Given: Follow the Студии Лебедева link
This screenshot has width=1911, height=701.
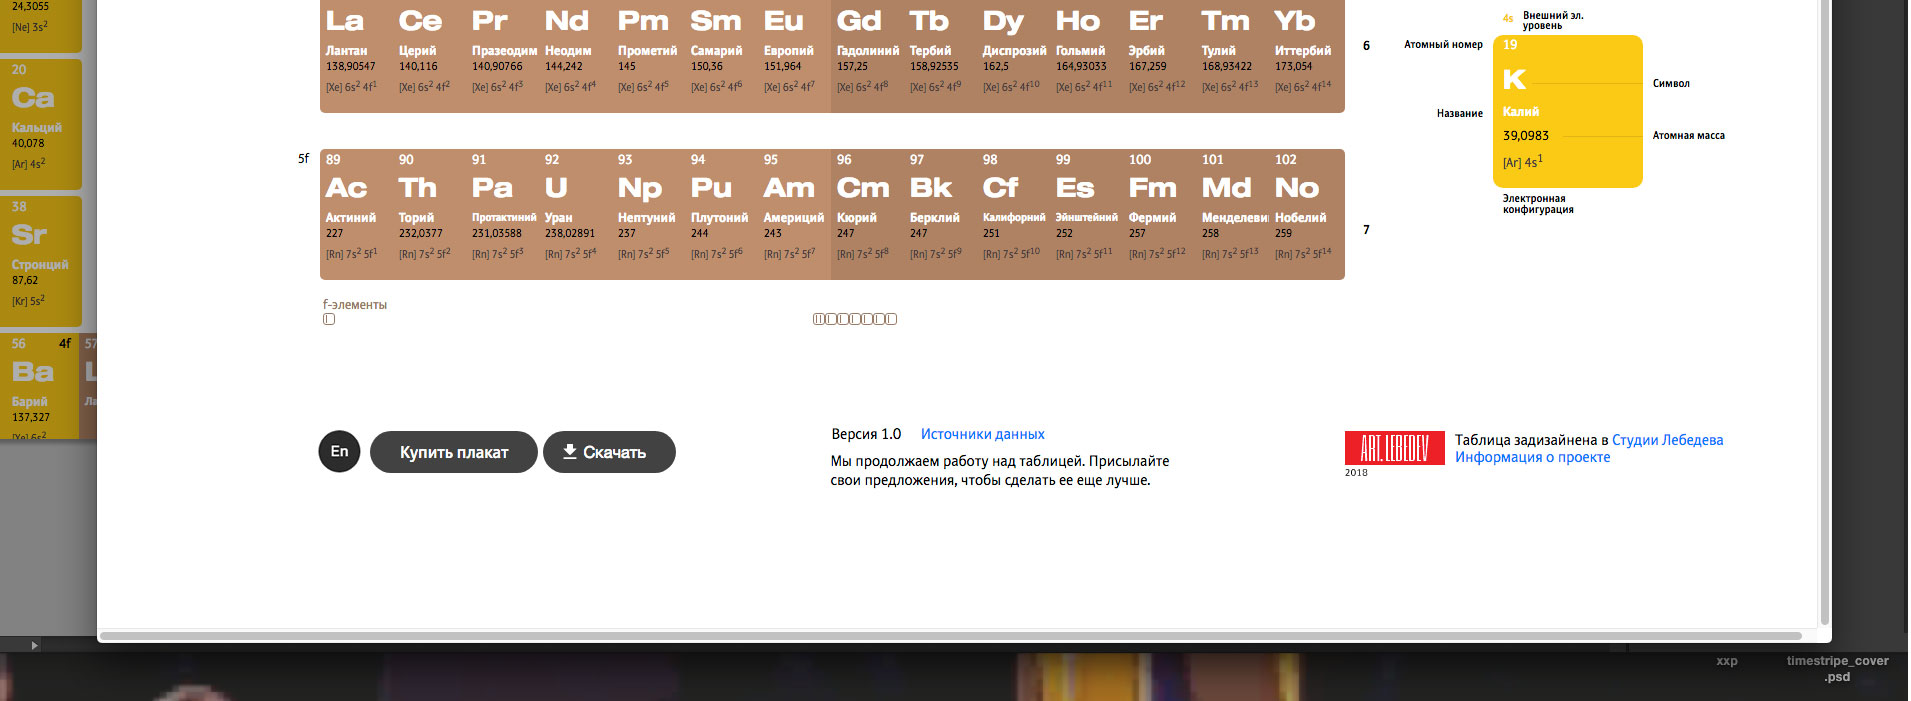Looking at the screenshot, I should [1667, 440].
